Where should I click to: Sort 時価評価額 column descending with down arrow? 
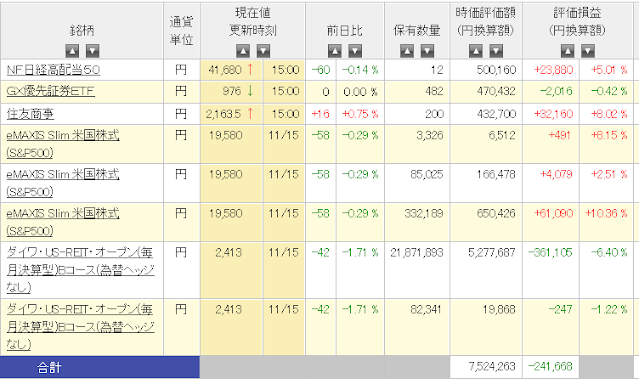496,51
